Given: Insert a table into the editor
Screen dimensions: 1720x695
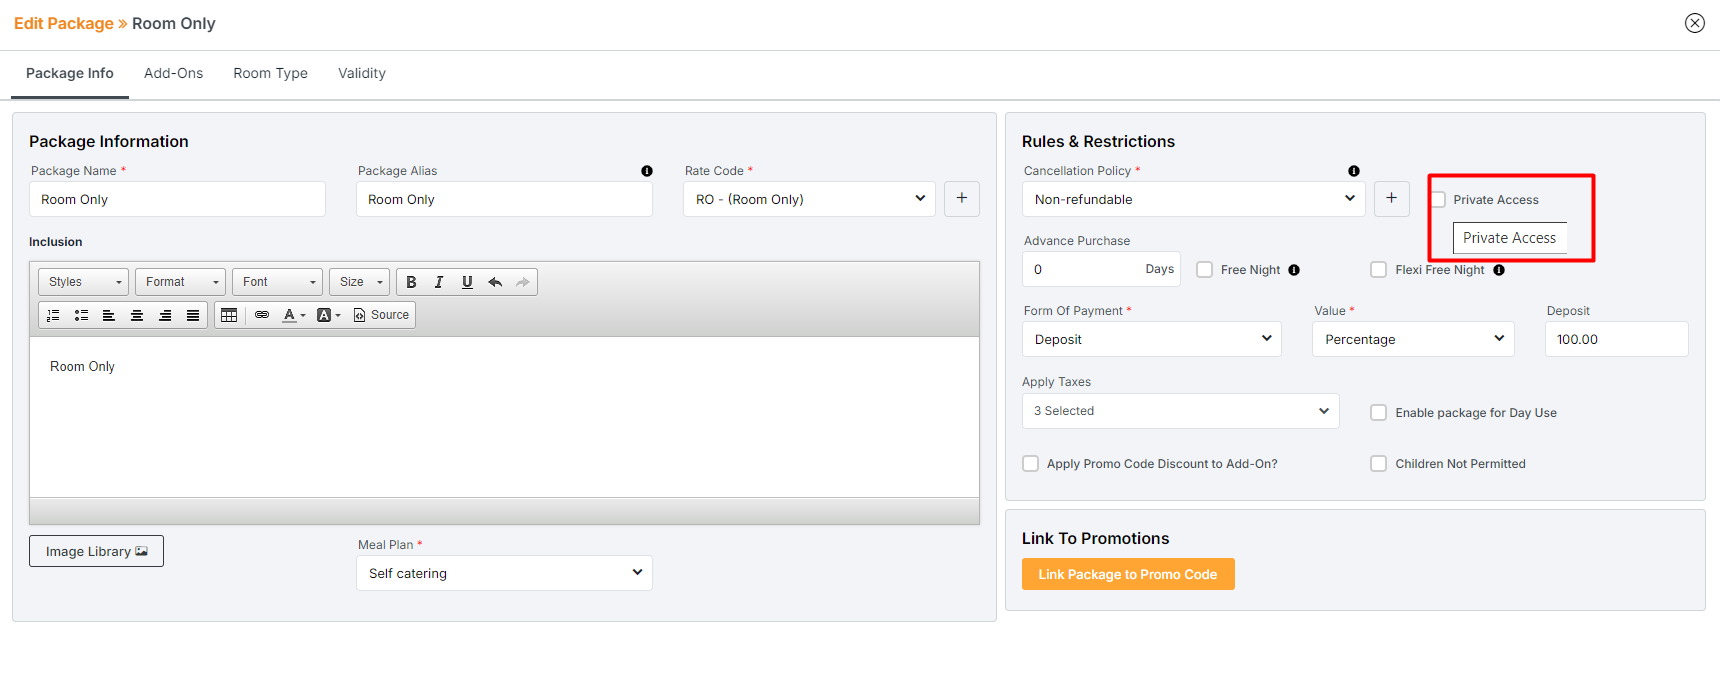Looking at the screenshot, I should coord(229,315).
